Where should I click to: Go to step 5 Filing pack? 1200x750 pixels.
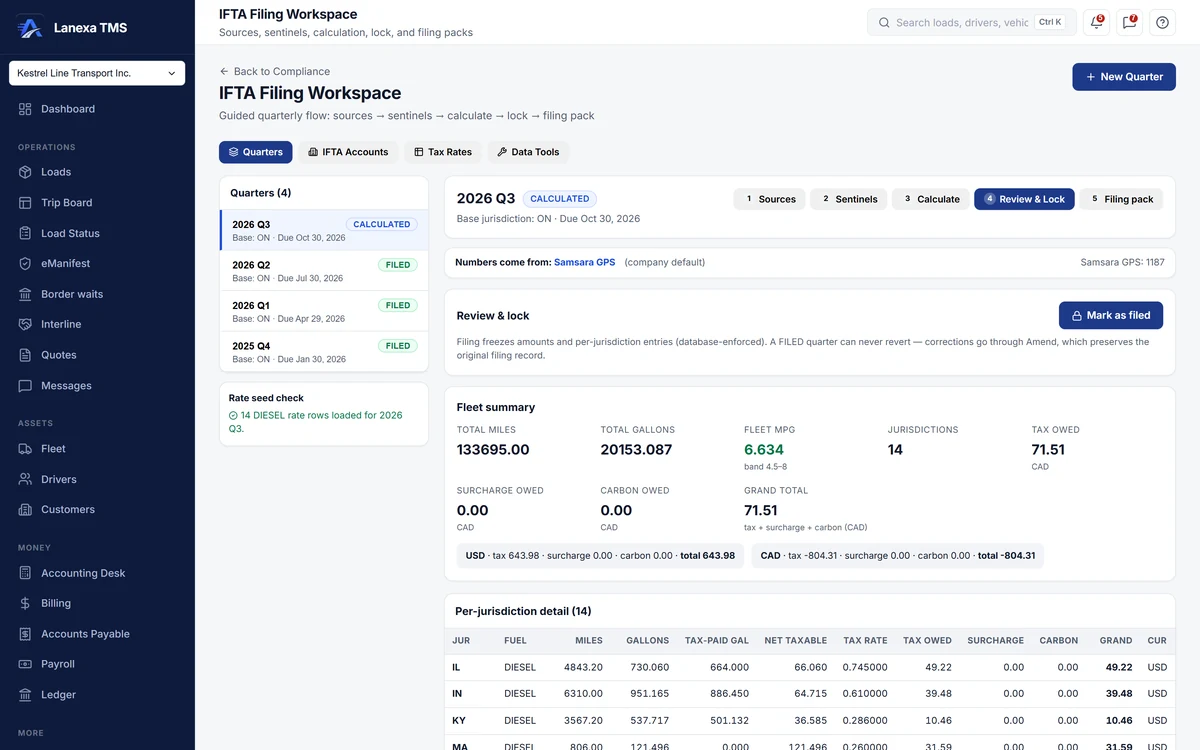point(1121,199)
